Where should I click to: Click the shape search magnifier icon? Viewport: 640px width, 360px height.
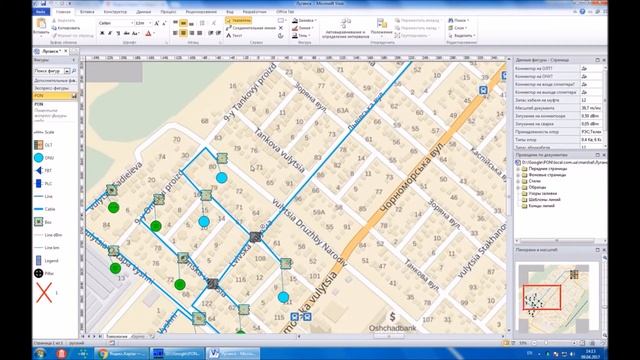click(x=74, y=71)
